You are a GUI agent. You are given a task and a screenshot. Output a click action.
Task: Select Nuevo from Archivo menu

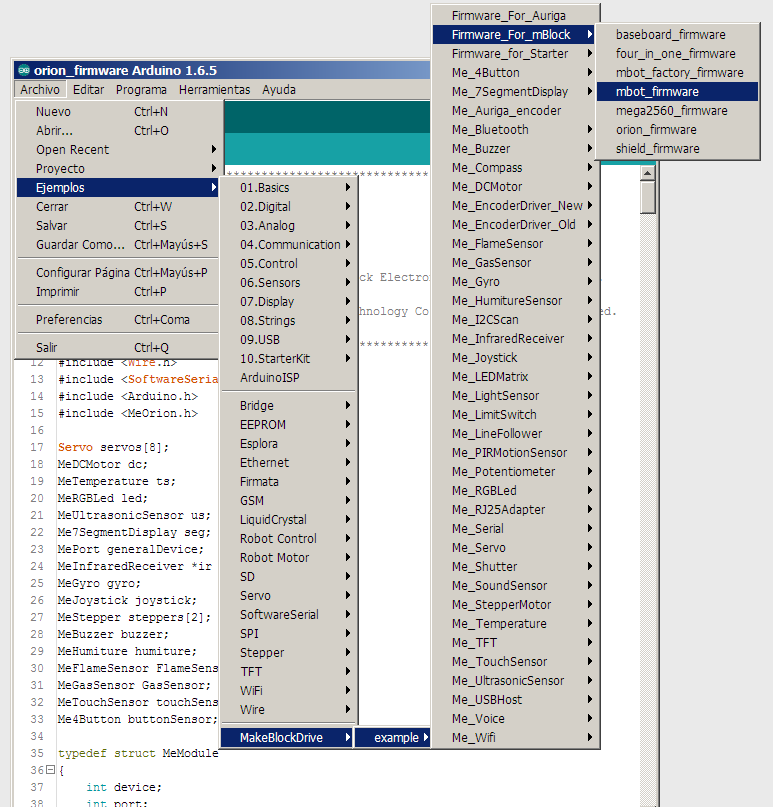(118, 112)
